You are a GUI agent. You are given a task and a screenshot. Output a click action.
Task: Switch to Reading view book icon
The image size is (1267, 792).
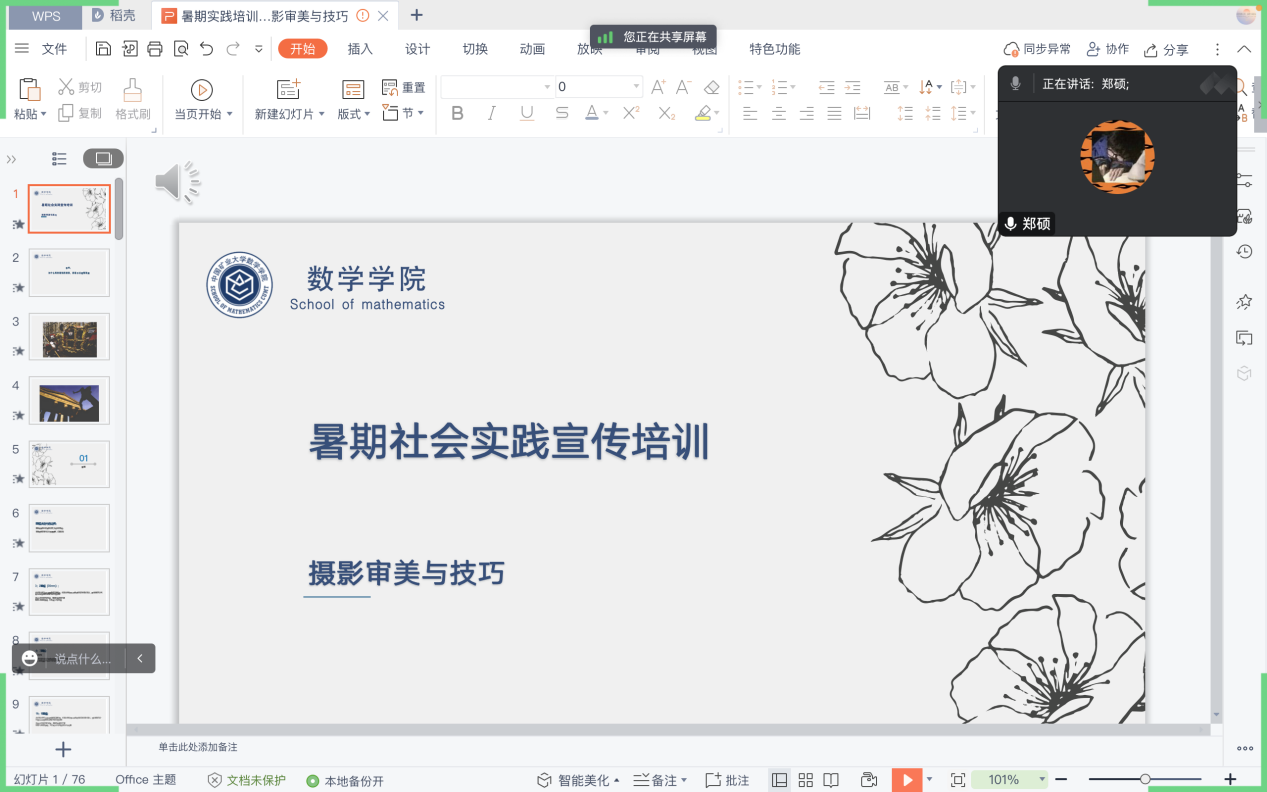pyautogui.click(x=830, y=780)
